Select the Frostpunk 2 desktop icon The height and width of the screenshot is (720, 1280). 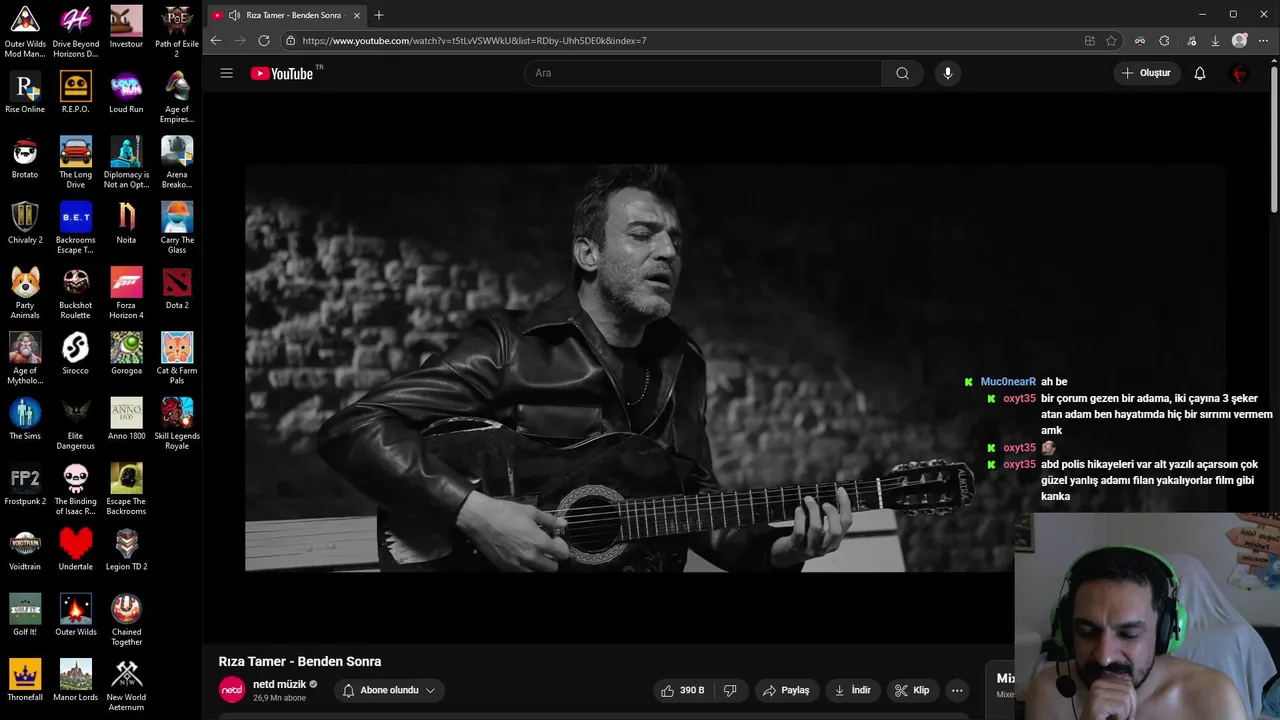click(x=25, y=485)
